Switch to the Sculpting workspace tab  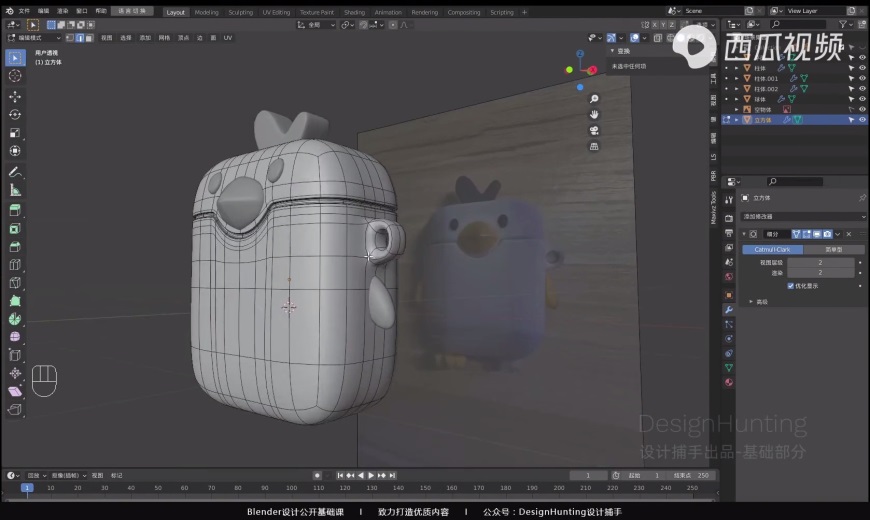point(240,12)
